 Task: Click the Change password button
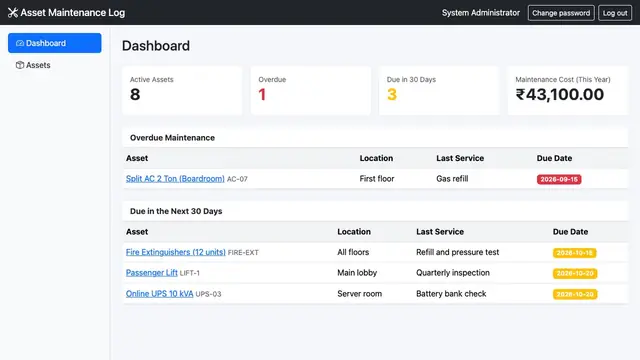tap(561, 13)
